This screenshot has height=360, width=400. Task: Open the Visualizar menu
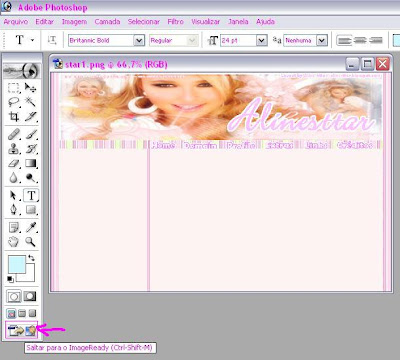(205, 22)
